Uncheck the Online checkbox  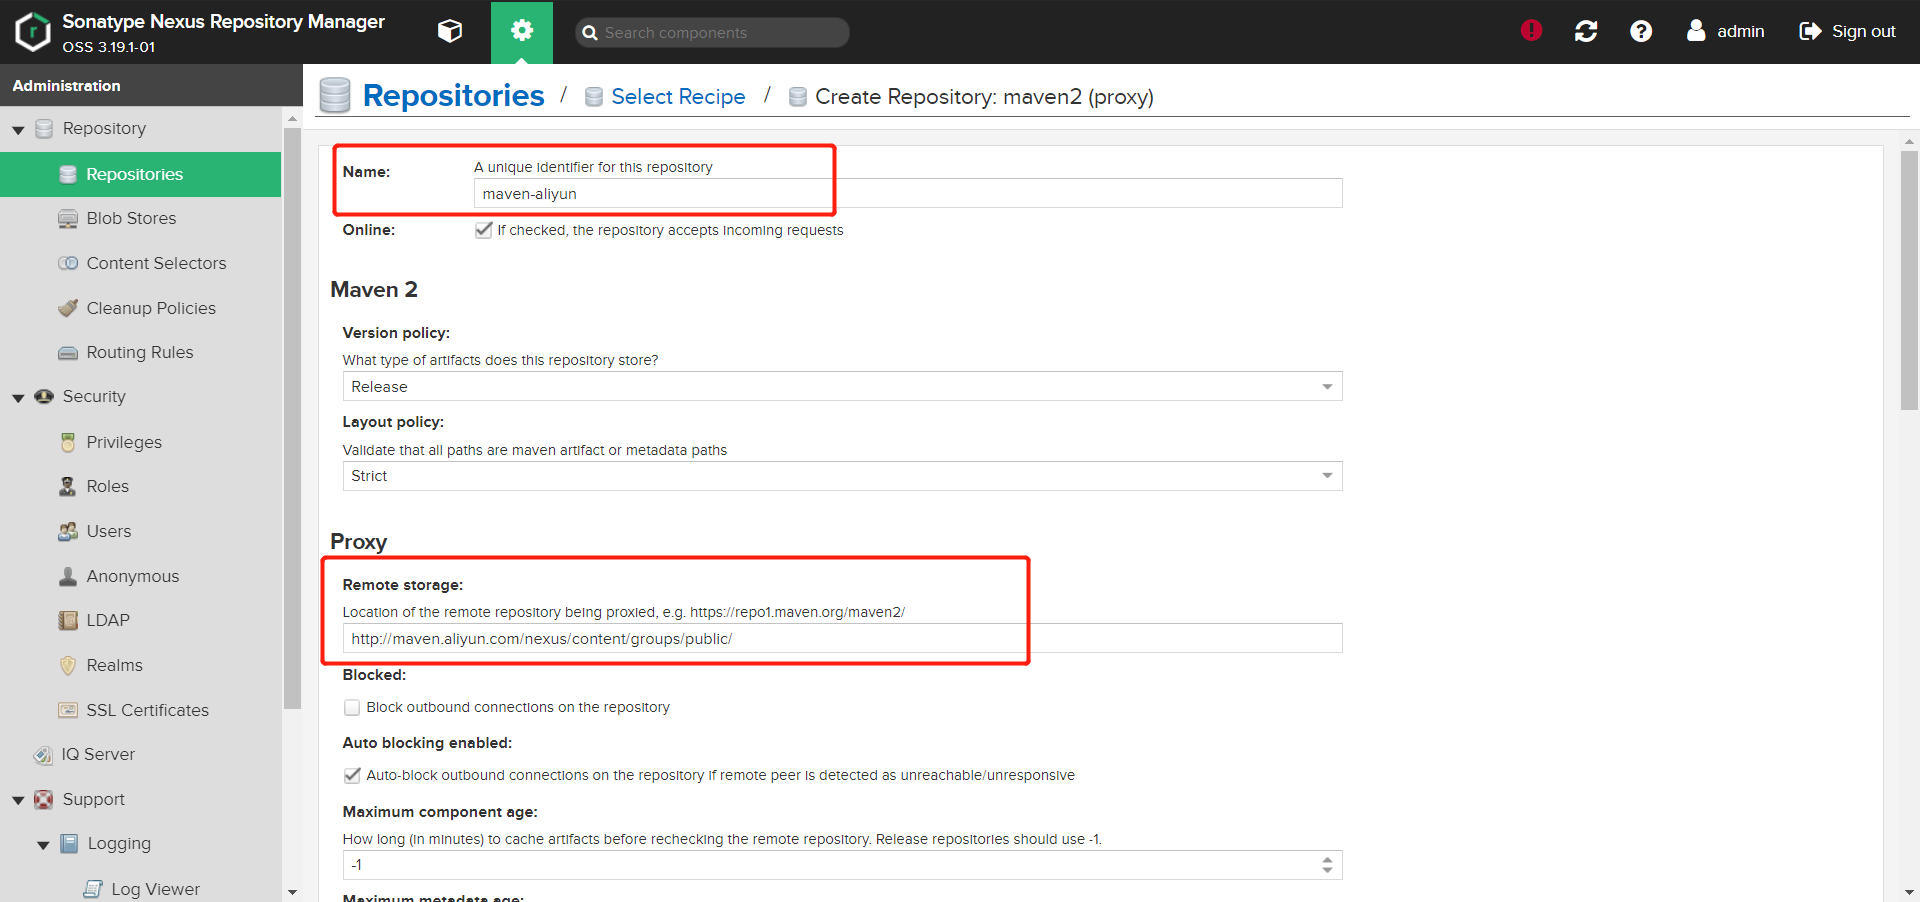point(484,230)
